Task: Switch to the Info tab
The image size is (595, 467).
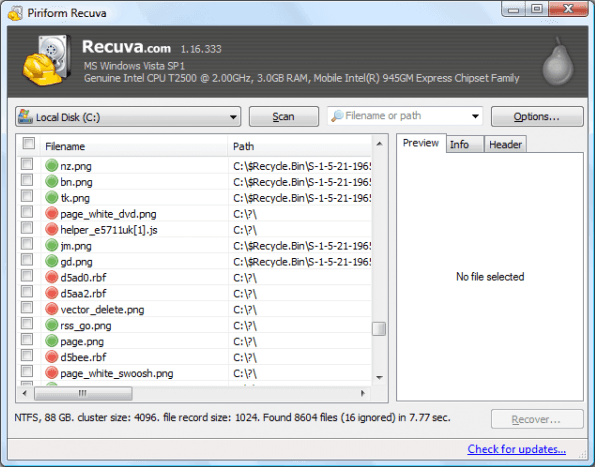Action: pyautogui.click(x=464, y=145)
